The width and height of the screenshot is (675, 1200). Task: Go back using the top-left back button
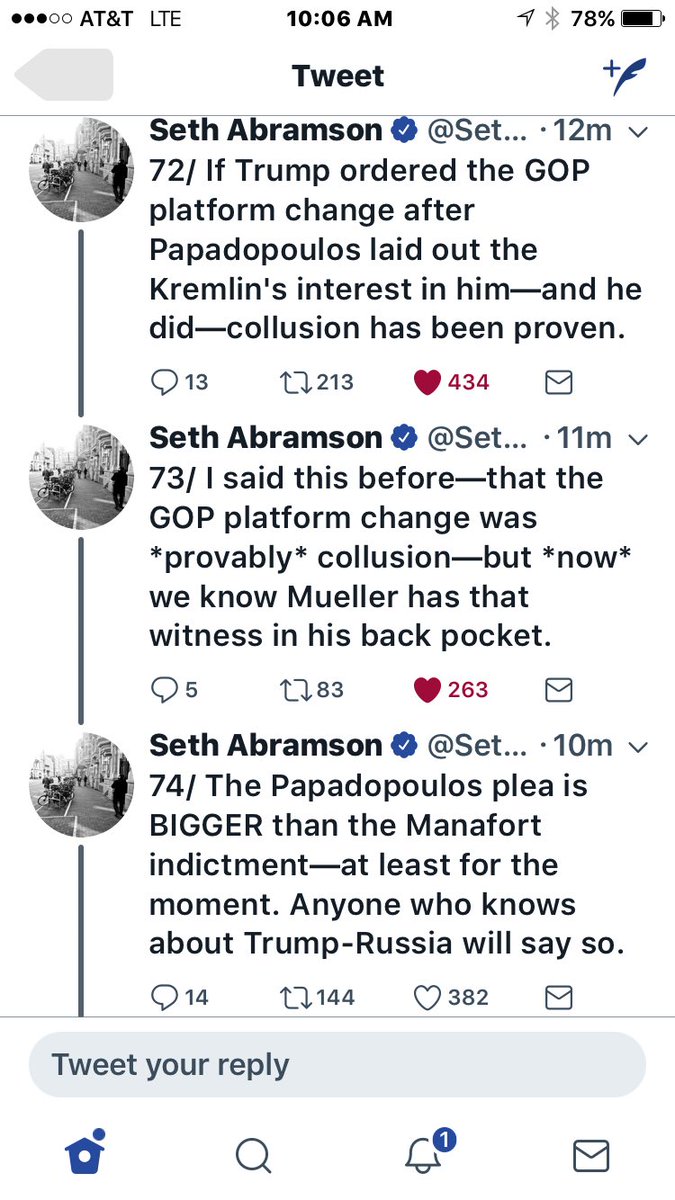tap(64, 75)
